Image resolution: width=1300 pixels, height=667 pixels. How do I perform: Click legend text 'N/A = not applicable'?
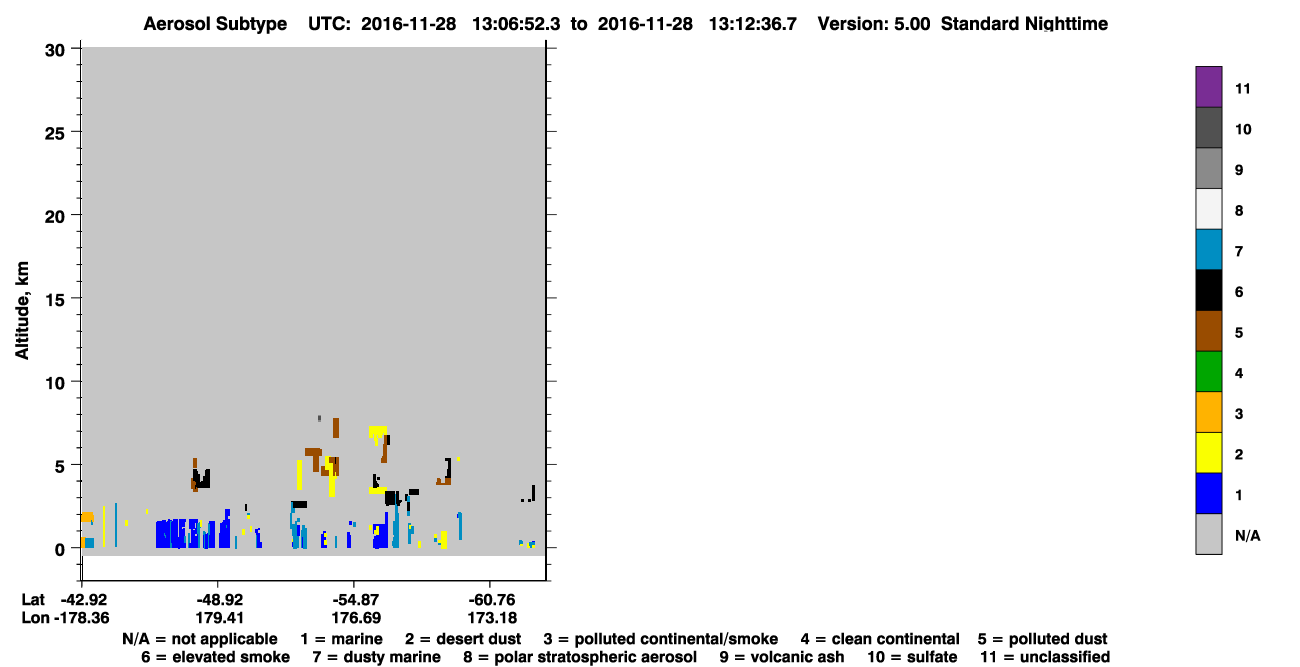[x=200, y=639]
